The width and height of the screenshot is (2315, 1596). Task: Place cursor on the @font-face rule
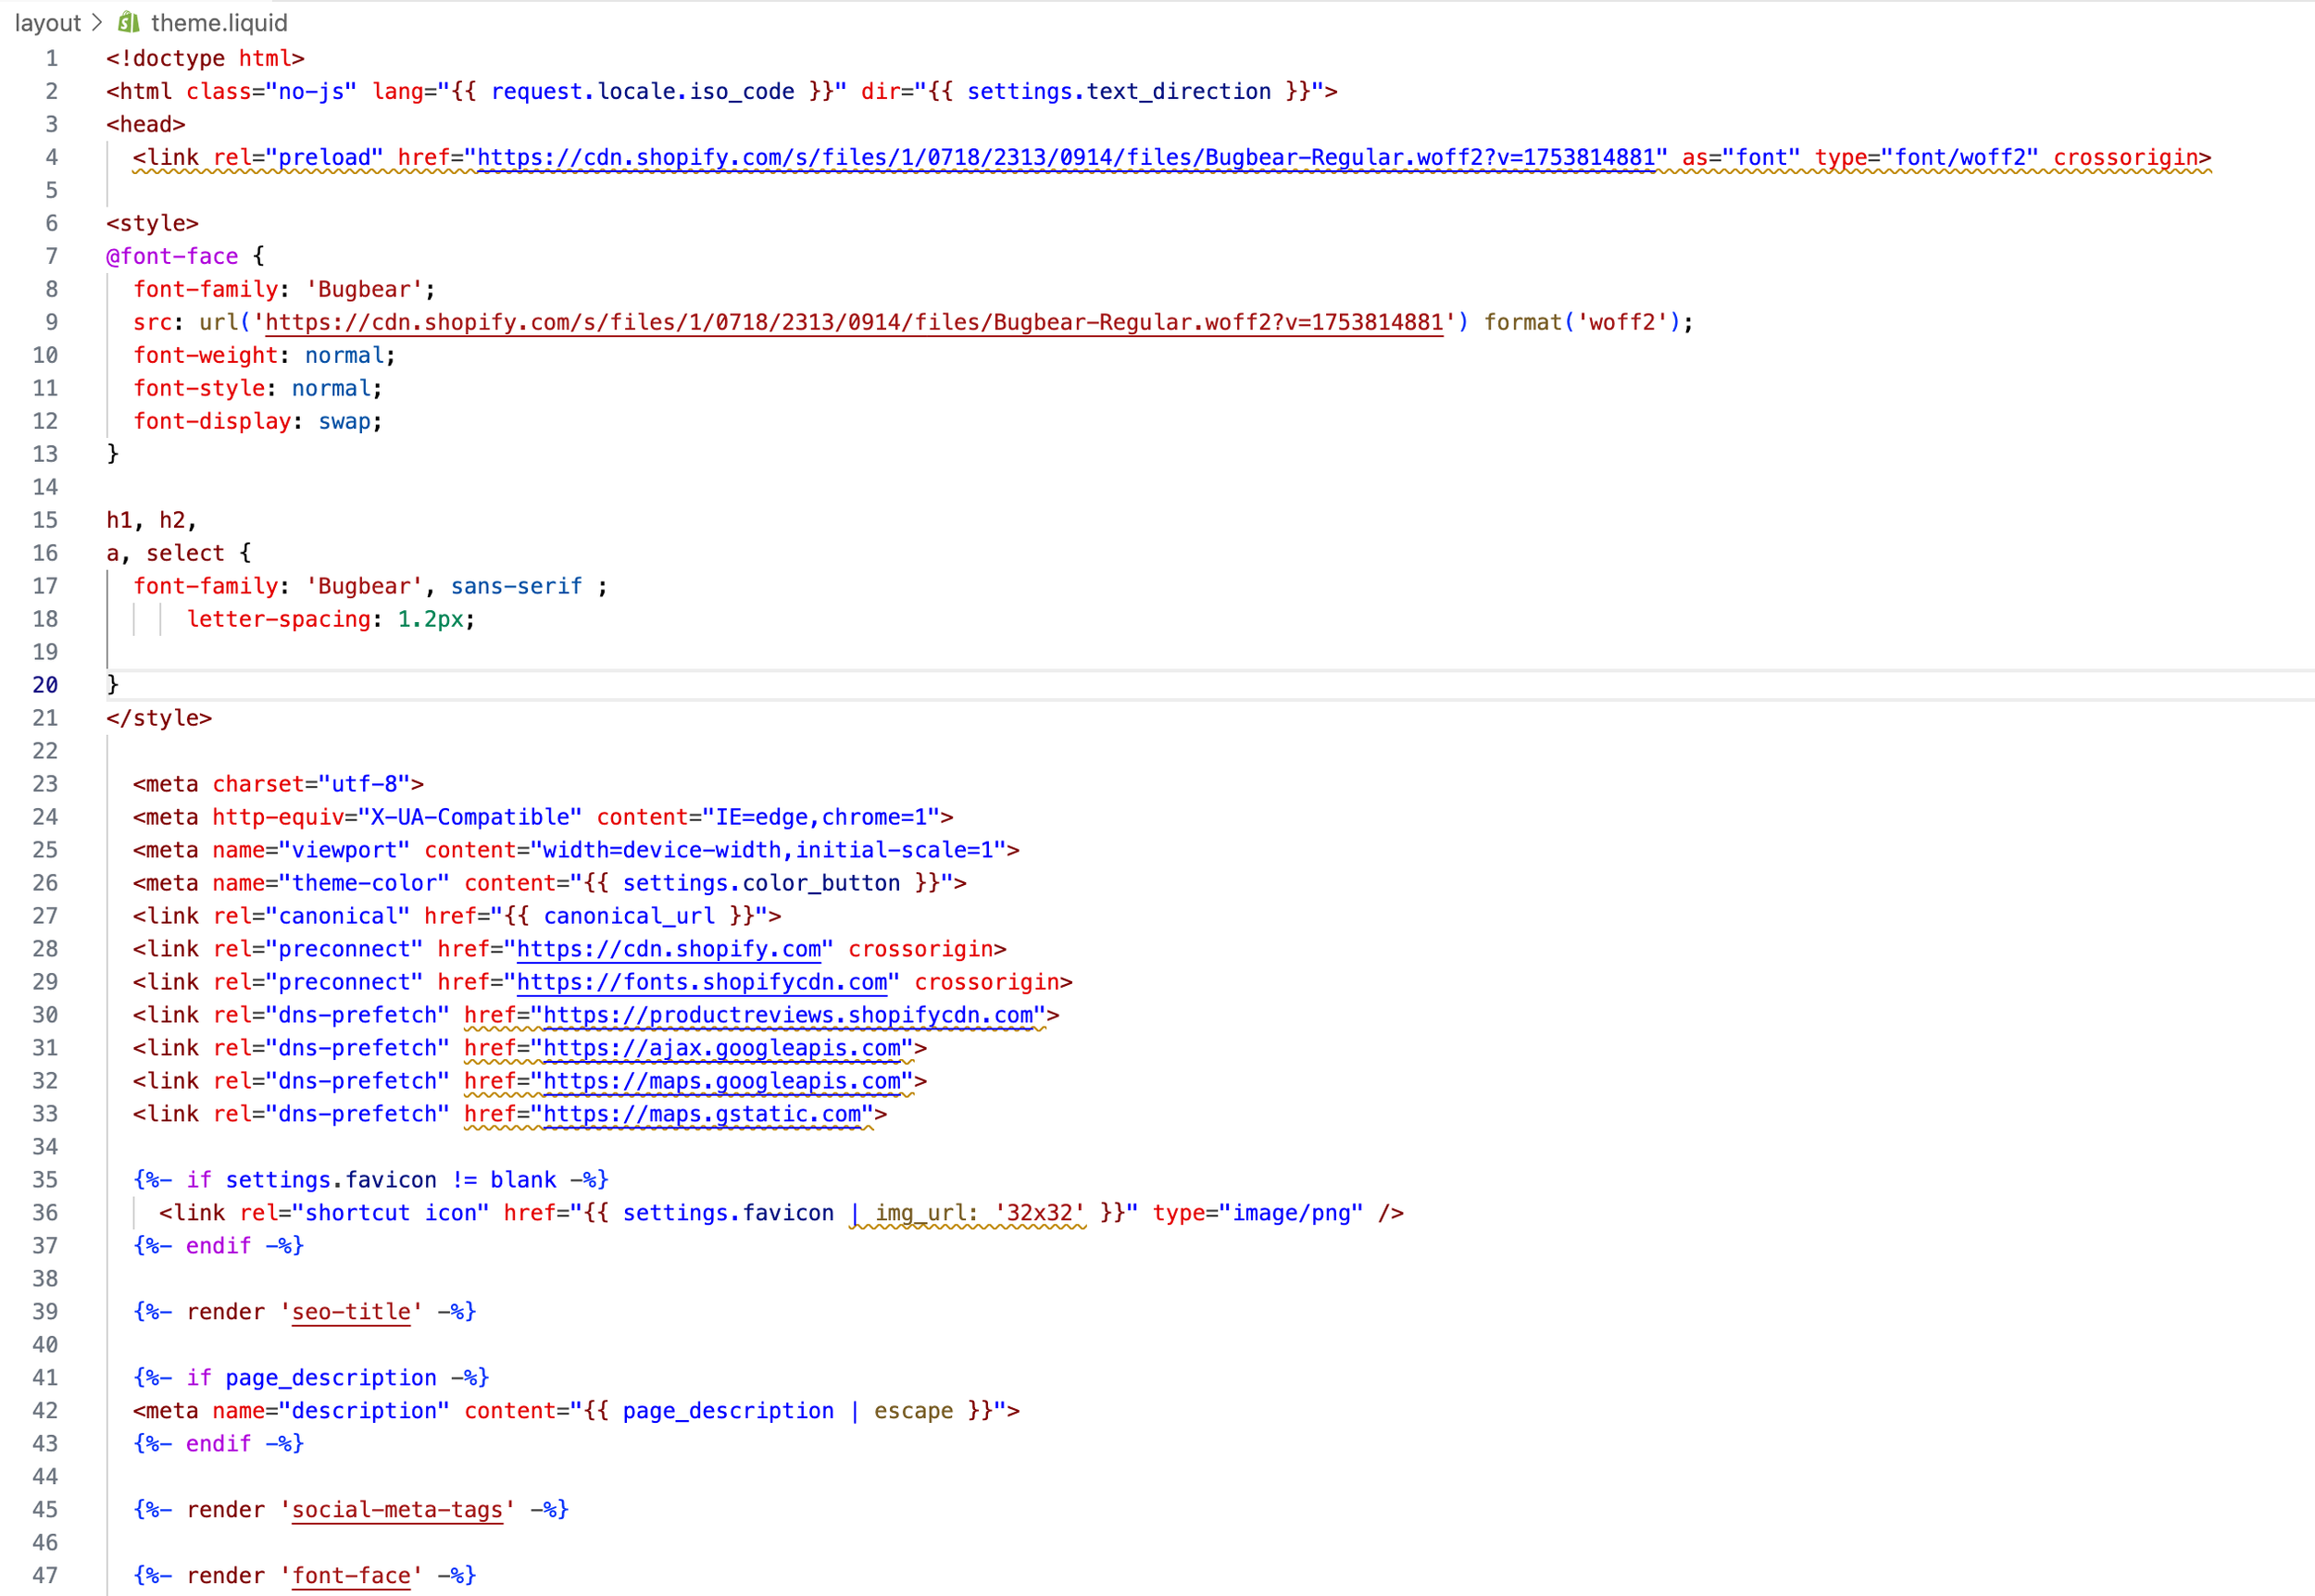172,256
